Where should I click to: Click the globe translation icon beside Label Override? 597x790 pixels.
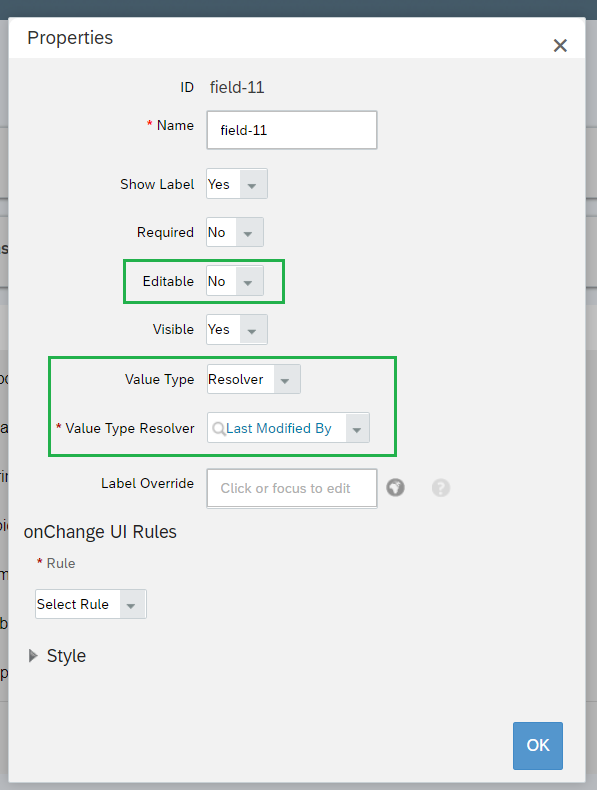pos(395,488)
